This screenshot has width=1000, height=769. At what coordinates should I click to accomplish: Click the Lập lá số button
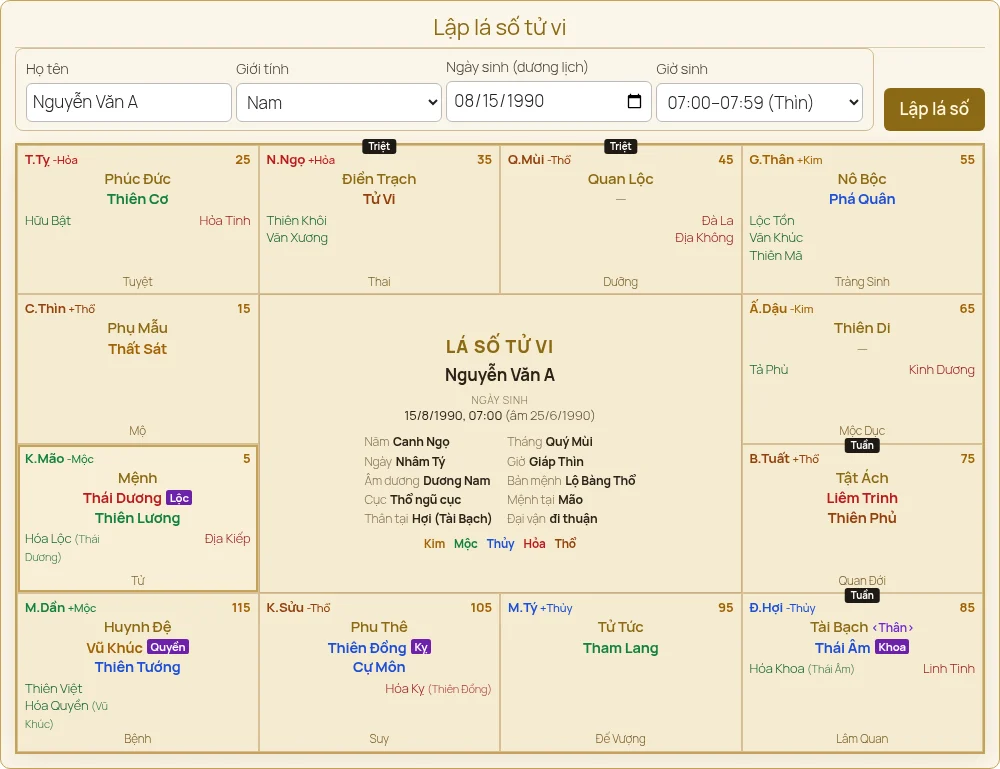click(934, 109)
